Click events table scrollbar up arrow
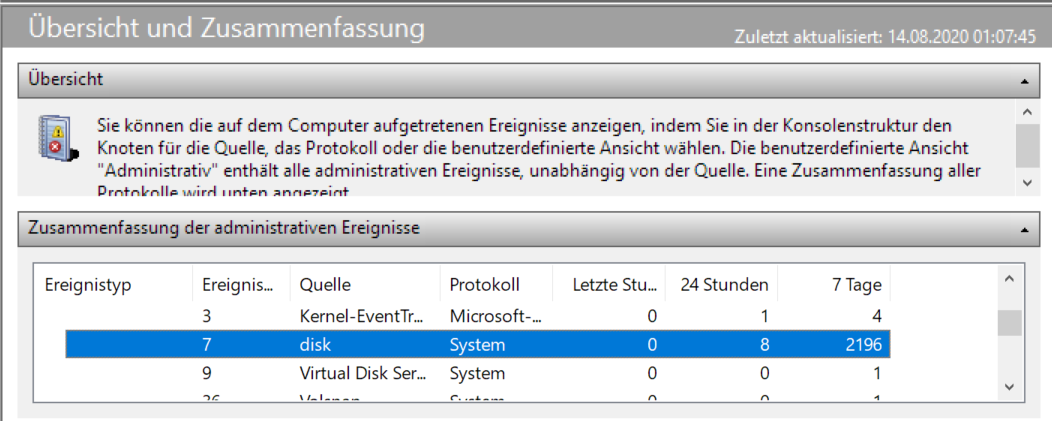The image size is (1052, 421). pos(1010,279)
